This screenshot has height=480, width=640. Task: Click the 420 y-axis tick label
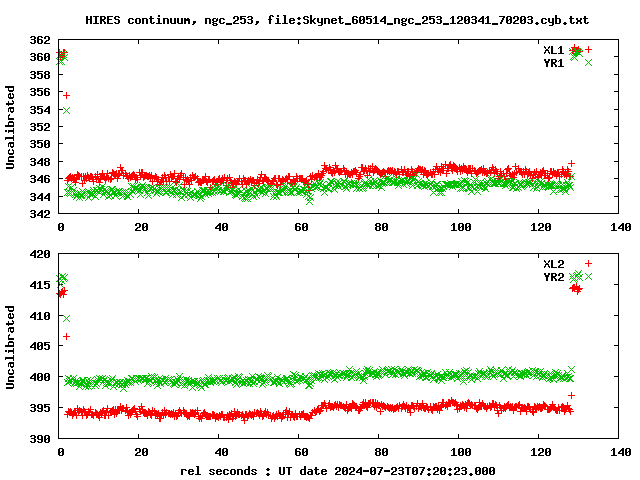click(40, 254)
